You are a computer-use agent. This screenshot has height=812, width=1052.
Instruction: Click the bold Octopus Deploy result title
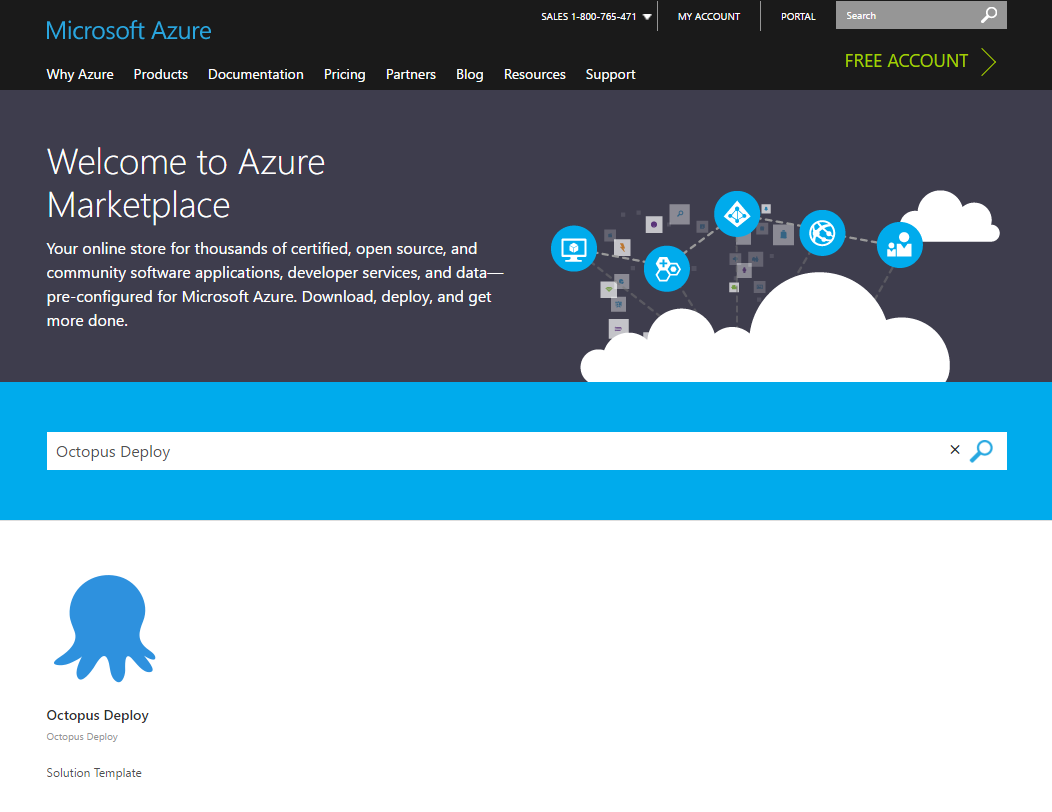[x=97, y=715]
